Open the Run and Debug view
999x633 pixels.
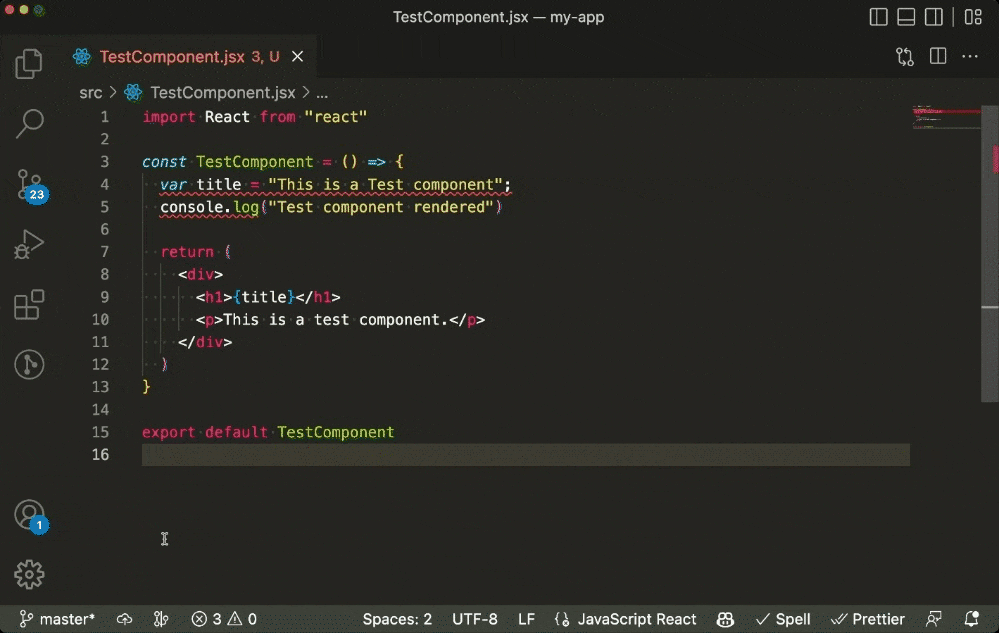point(29,244)
